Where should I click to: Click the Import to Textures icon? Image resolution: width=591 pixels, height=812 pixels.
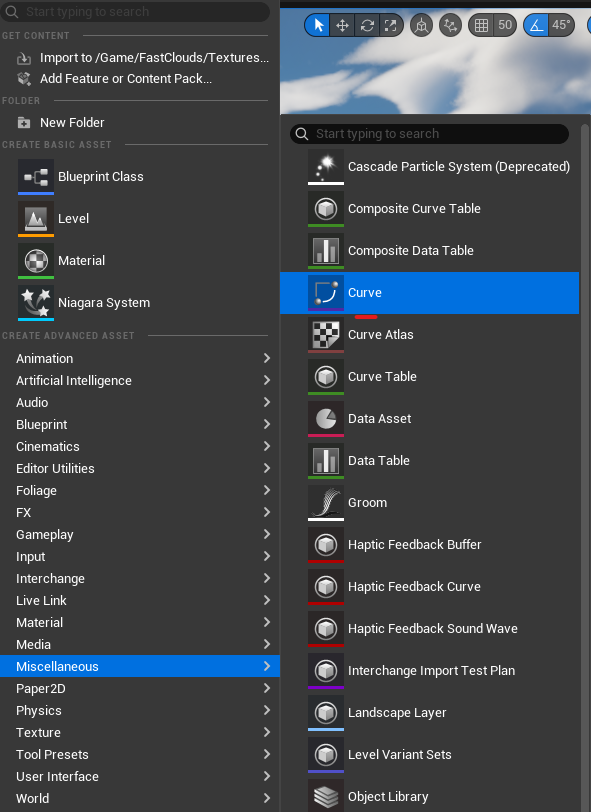[24, 58]
